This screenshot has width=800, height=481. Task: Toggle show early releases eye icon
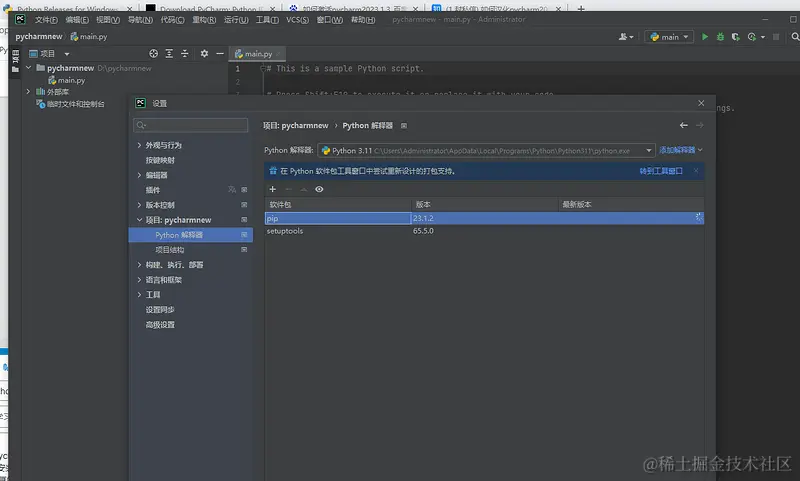click(x=319, y=189)
